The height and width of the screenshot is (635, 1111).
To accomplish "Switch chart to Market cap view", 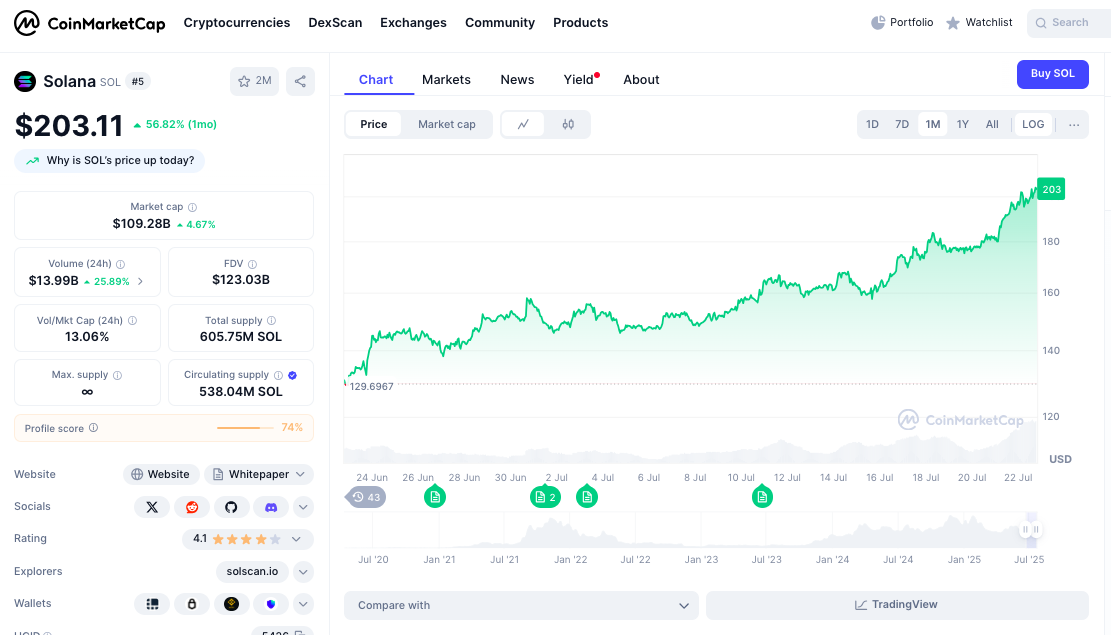I will tap(447, 124).
